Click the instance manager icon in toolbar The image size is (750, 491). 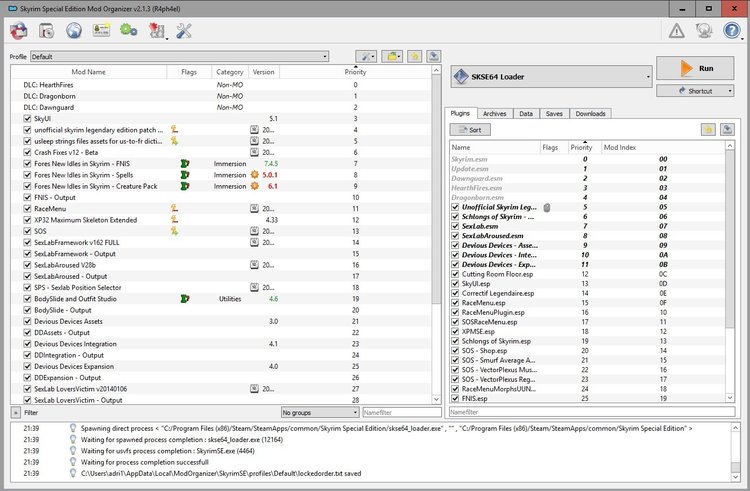point(19,31)
